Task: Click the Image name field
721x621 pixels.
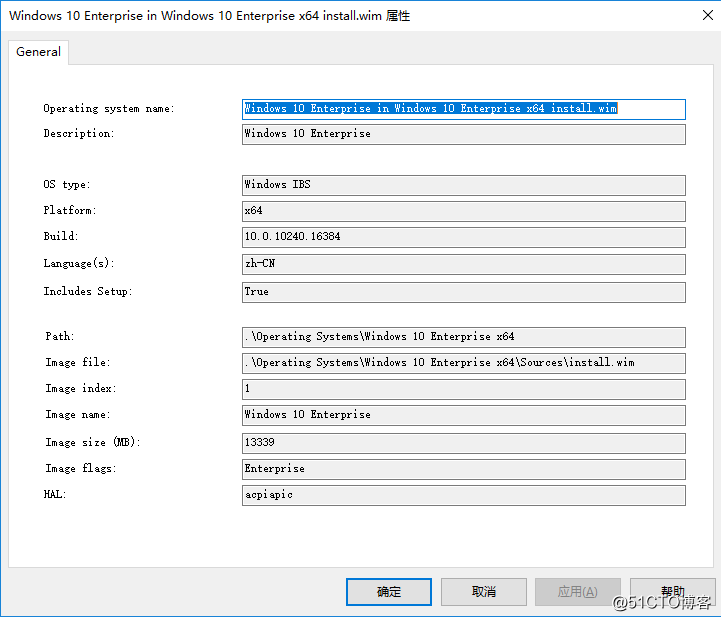Action: coord(464,415)
